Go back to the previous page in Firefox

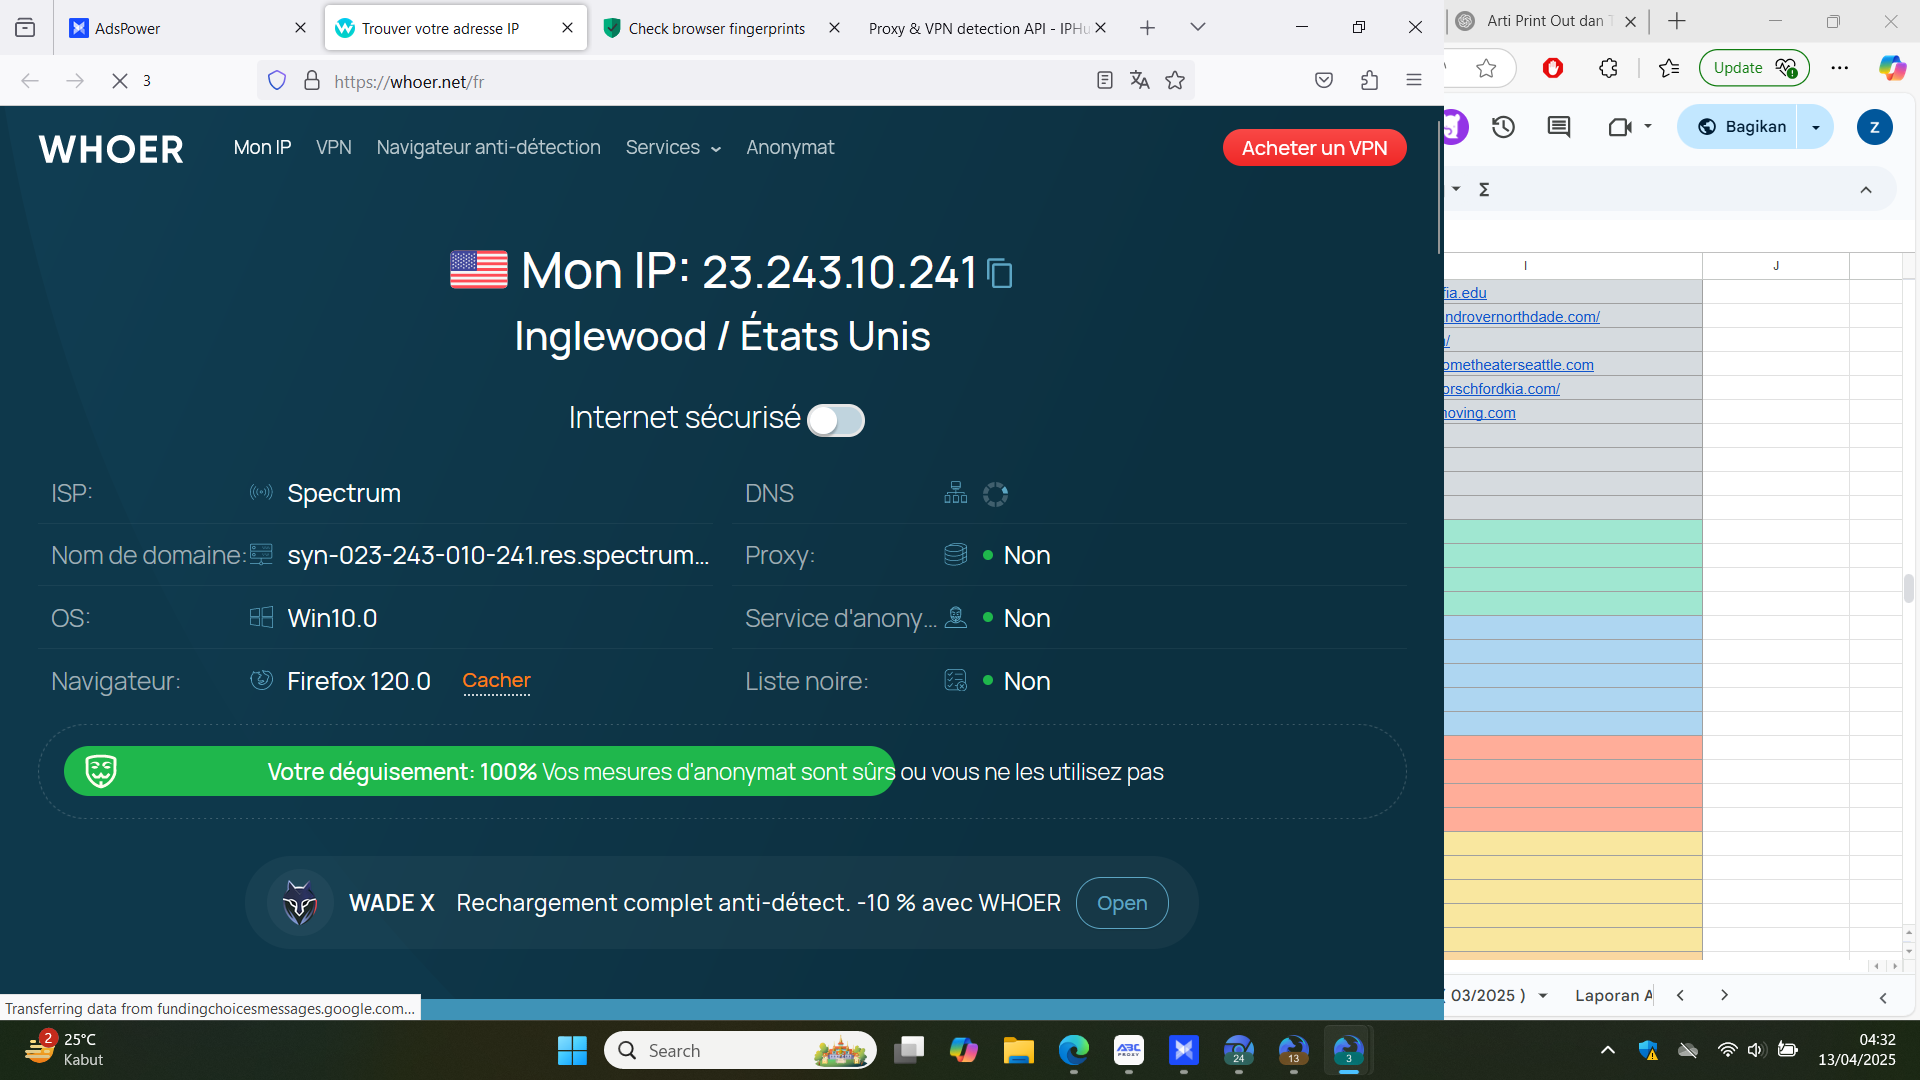tap(30, 81)
